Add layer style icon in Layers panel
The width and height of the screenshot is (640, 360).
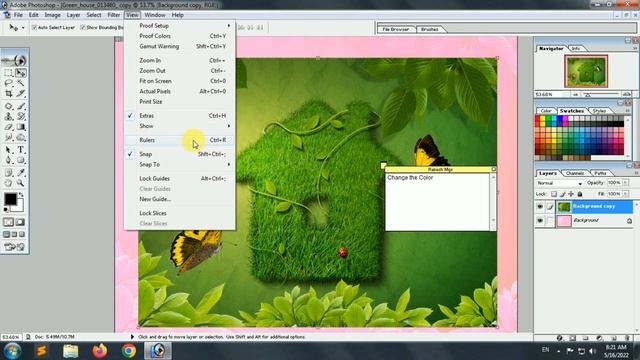(560, 338)
